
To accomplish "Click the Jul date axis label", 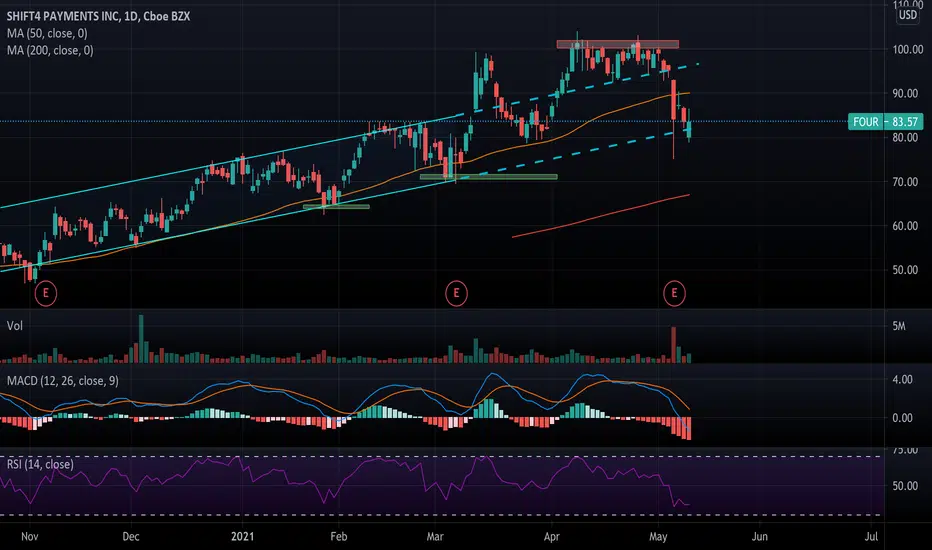I will pos(871,536).
